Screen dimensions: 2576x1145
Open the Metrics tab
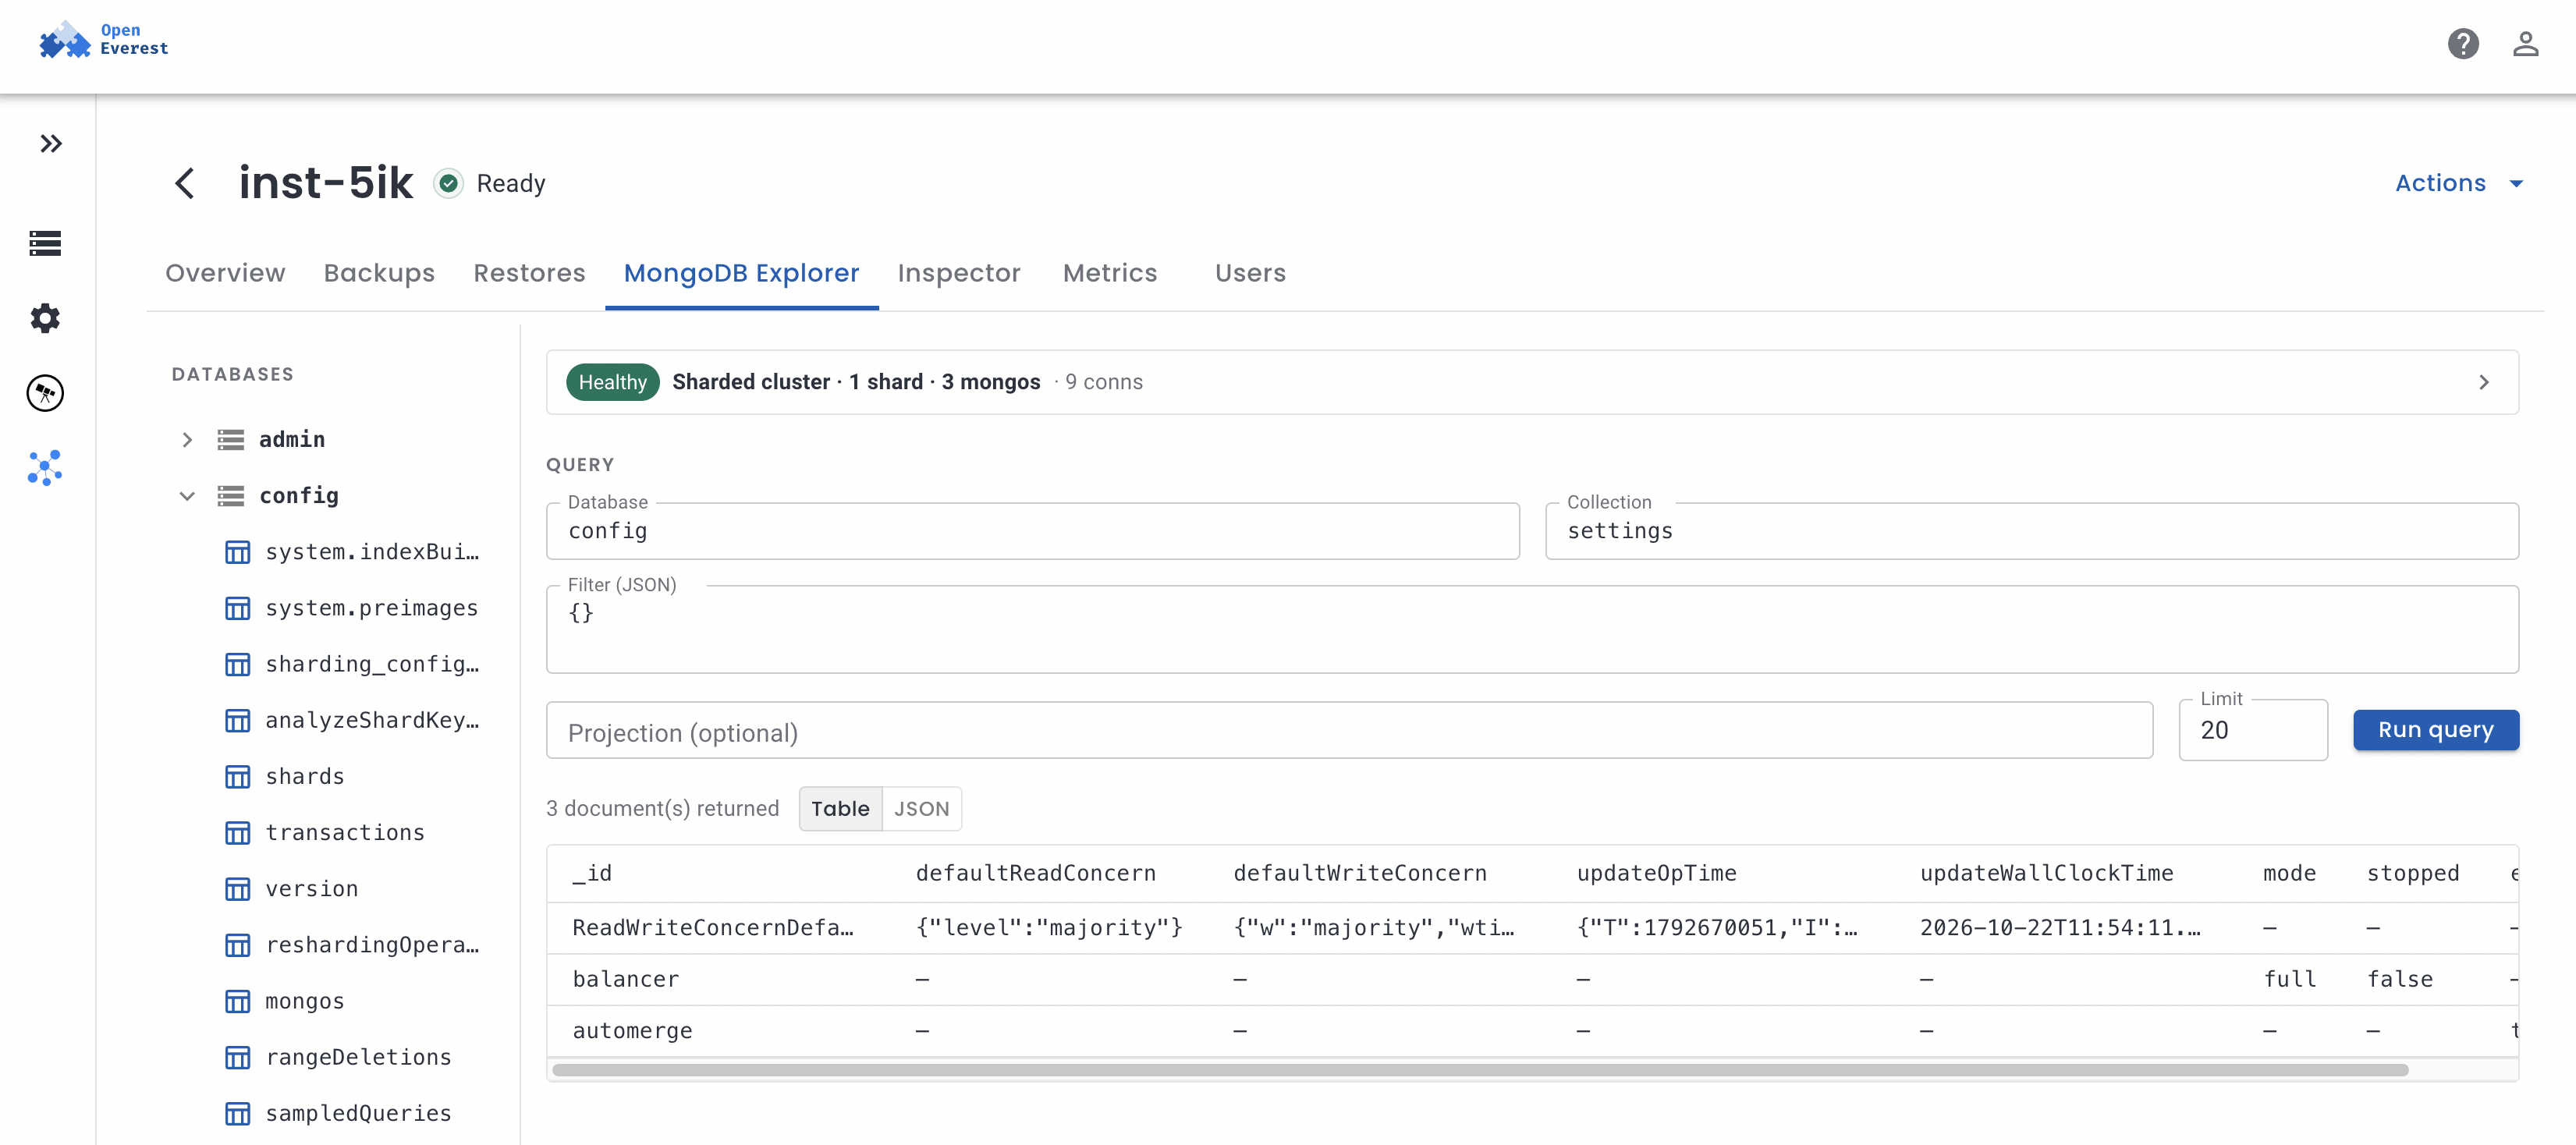click(1109, 273)
